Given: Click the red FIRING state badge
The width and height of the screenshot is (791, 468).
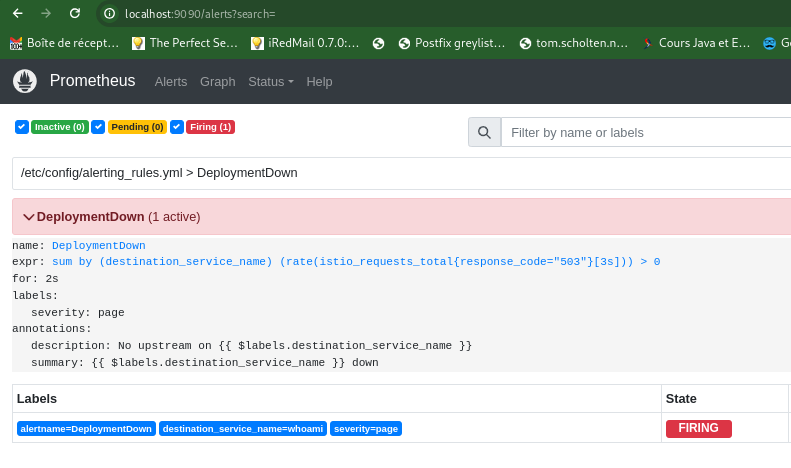Looking at the screenshot, I should point(698,428).
